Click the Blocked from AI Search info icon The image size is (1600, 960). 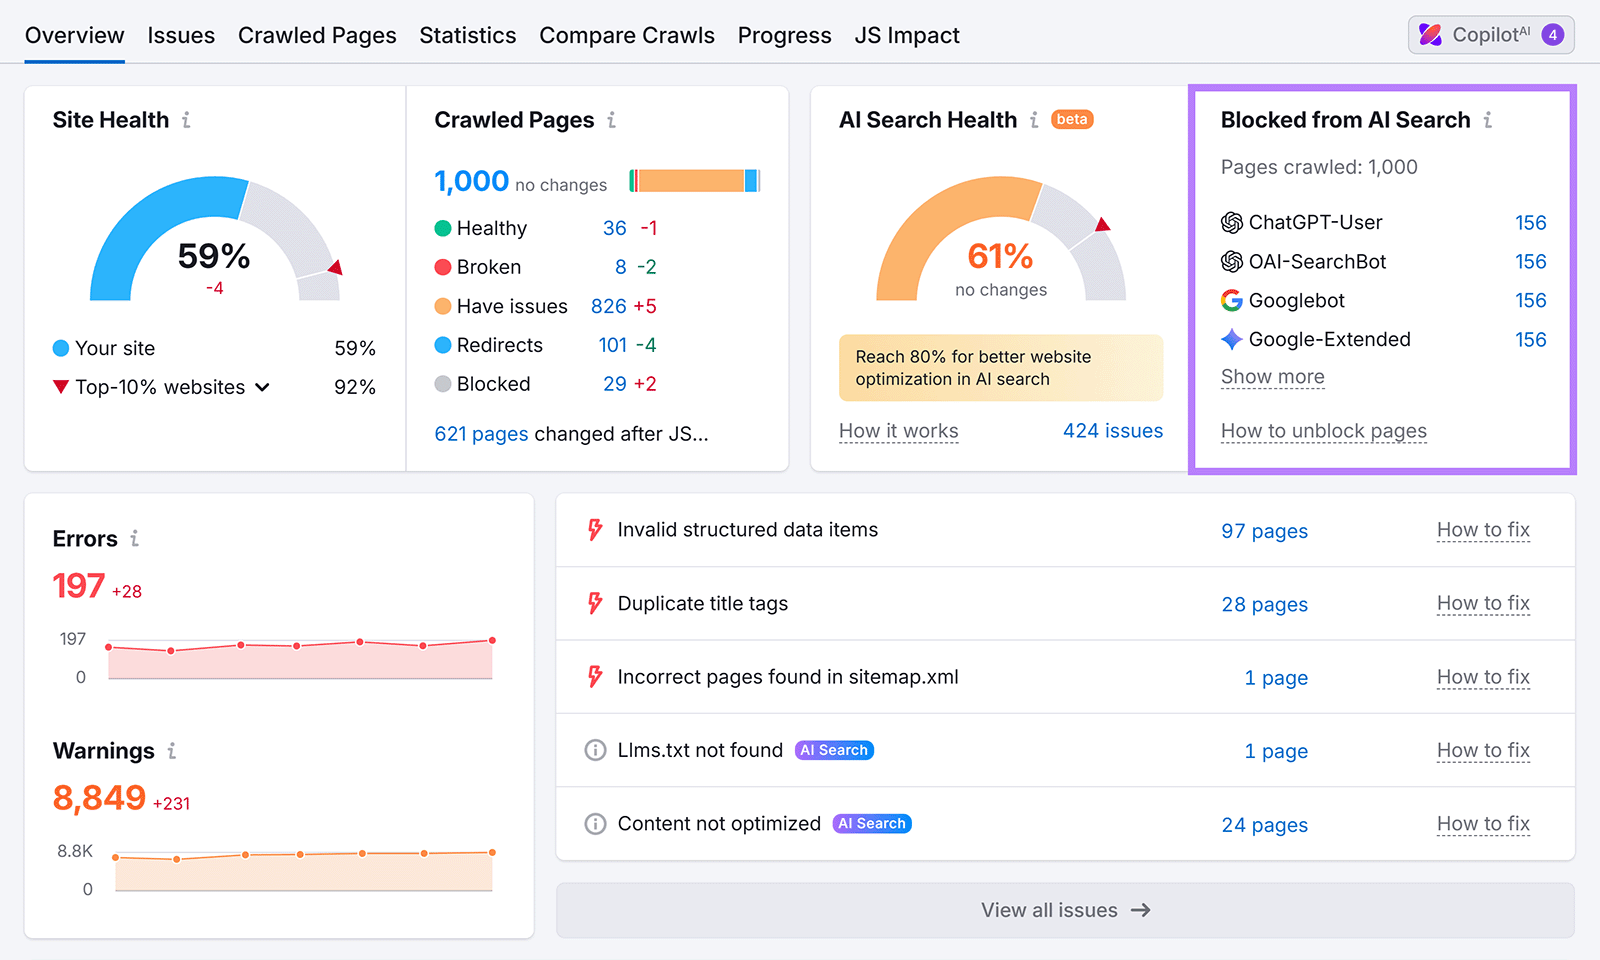[1489, 120]
